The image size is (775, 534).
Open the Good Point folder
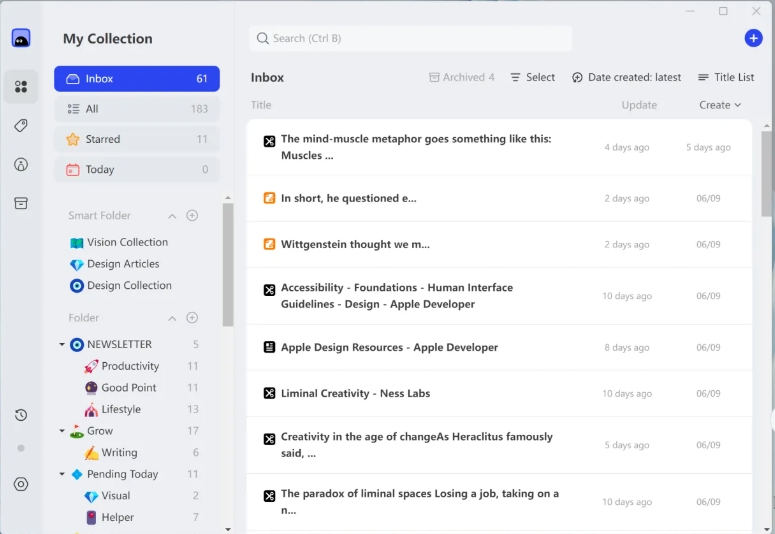pos(129,388)
